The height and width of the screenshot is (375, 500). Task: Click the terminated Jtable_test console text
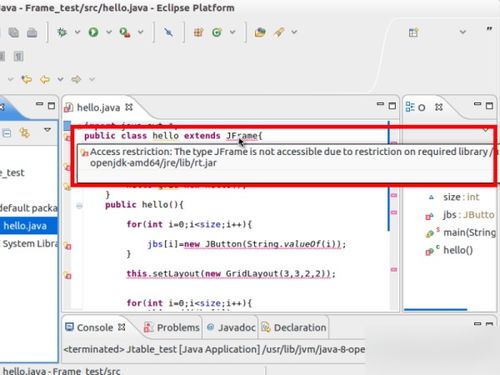click(214, 349)
